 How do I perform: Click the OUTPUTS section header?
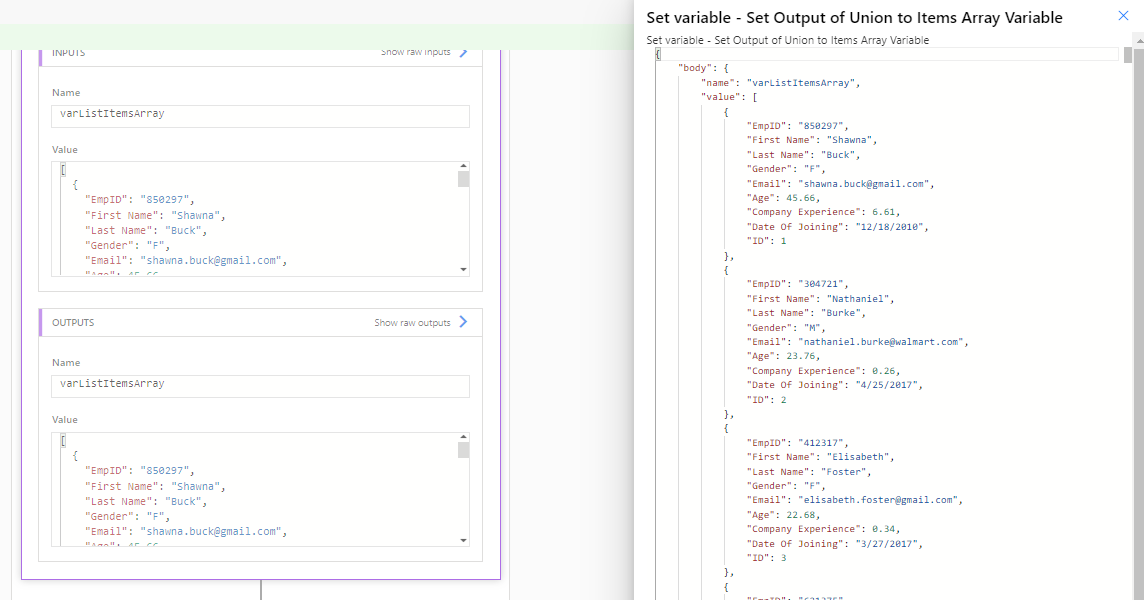click(260, 323)
